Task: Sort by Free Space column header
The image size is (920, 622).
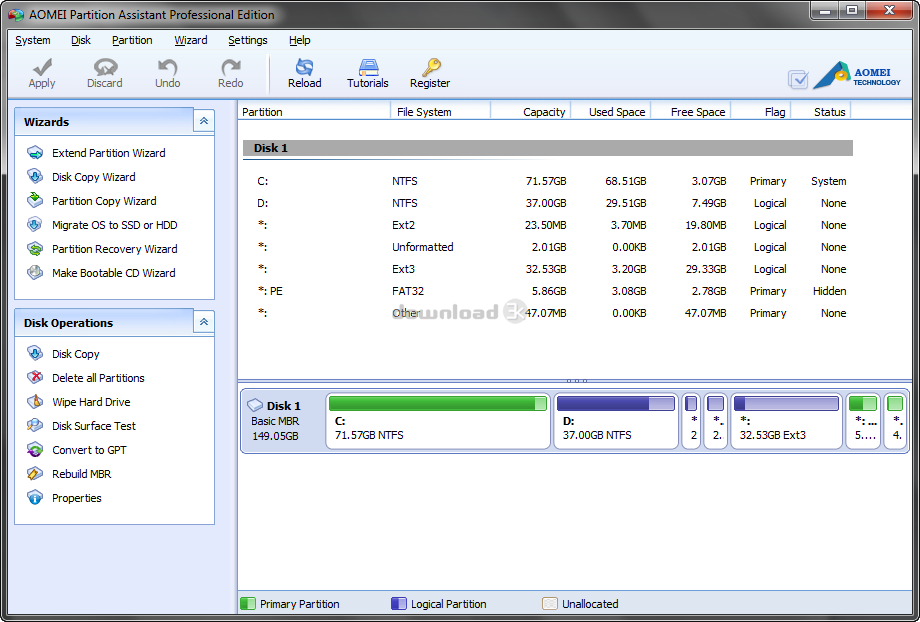Action: coord(691,111)
